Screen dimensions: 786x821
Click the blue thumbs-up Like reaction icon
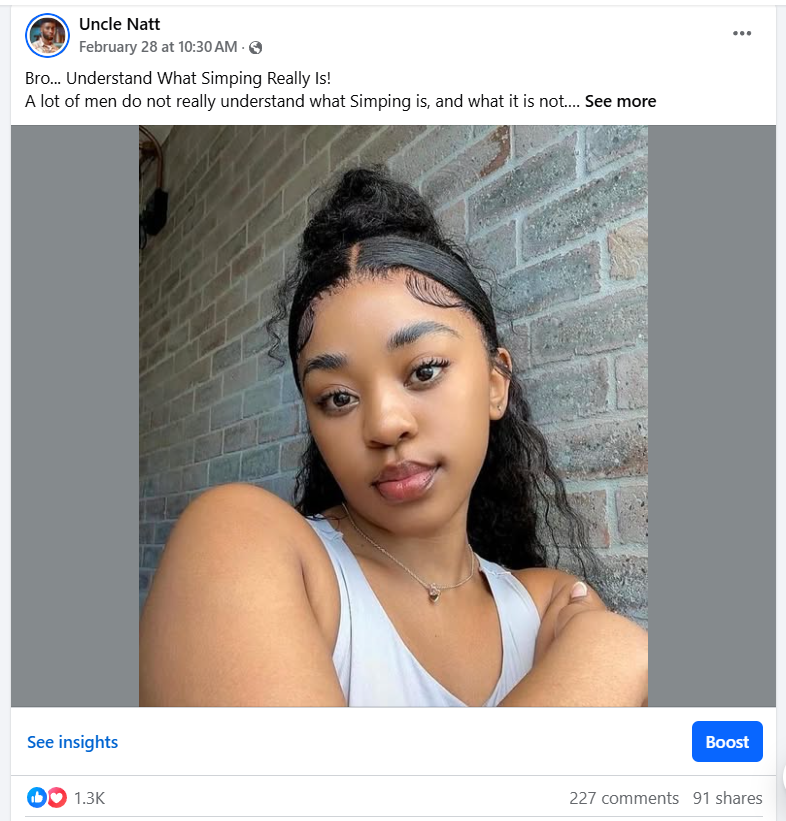[37, 797]
